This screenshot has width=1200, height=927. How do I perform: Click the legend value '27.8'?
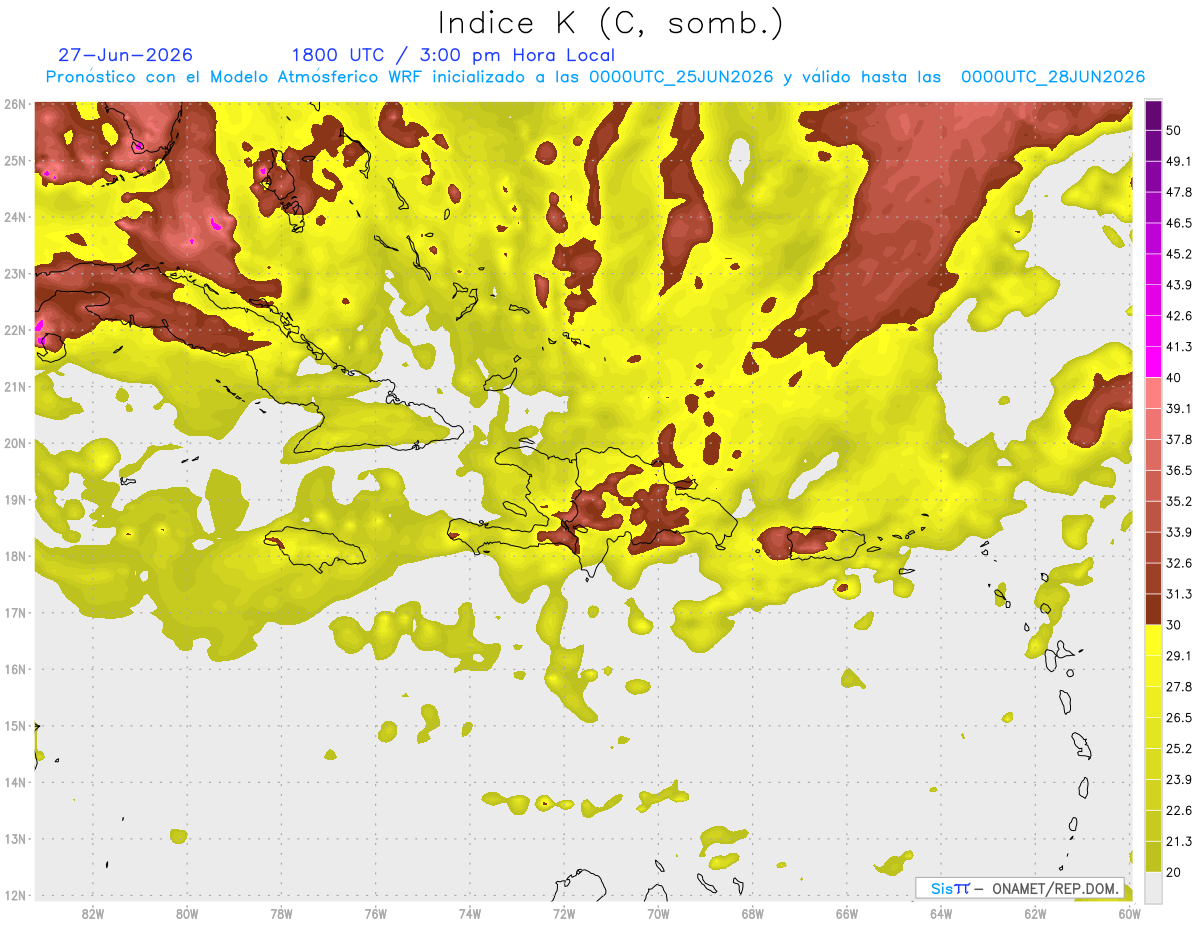click(1179, 687)
